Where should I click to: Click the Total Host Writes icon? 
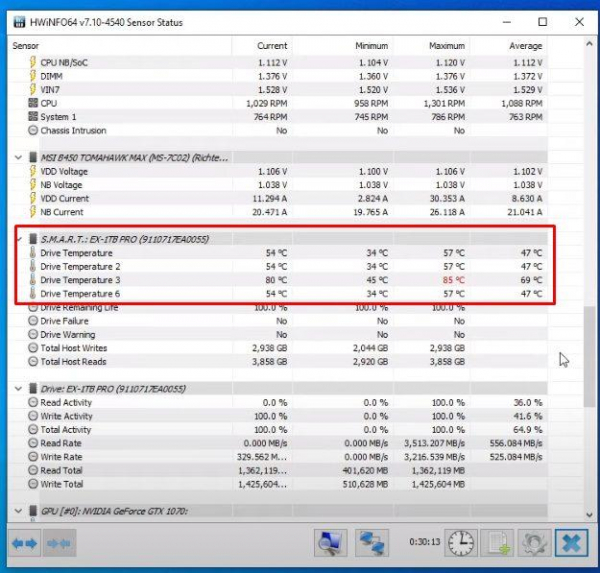pyautogui.click(x=33, y=348)
